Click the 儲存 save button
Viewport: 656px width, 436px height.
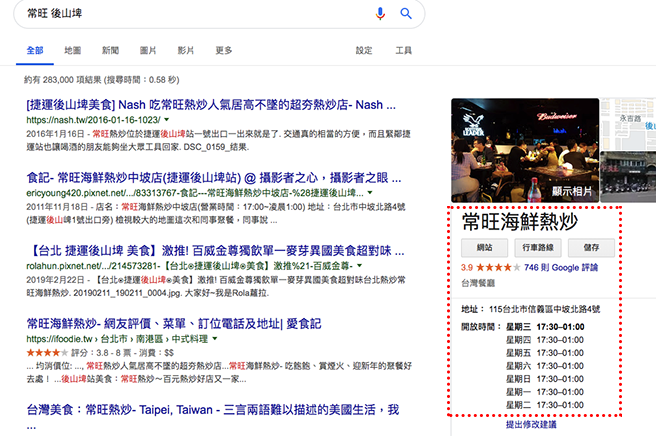[x=591, y=246]
